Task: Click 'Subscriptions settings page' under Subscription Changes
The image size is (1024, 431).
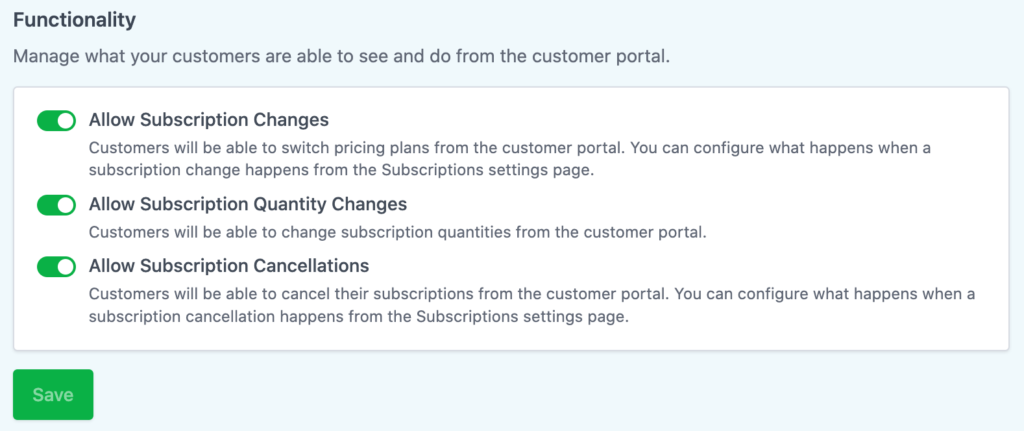Action: click(489, 171)
